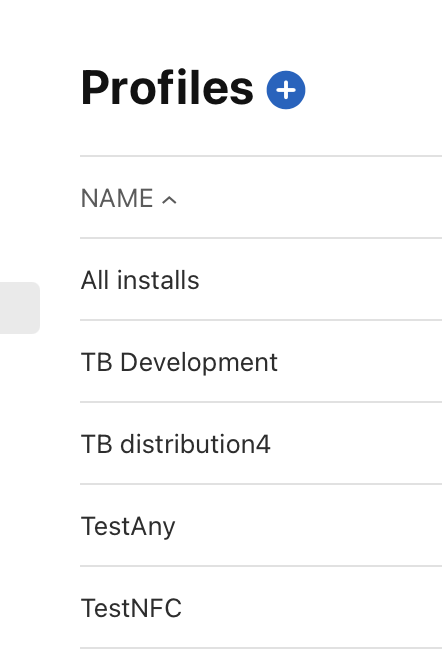Open the TestAny profile
The image size is (442, 668).
click(128, 527)
